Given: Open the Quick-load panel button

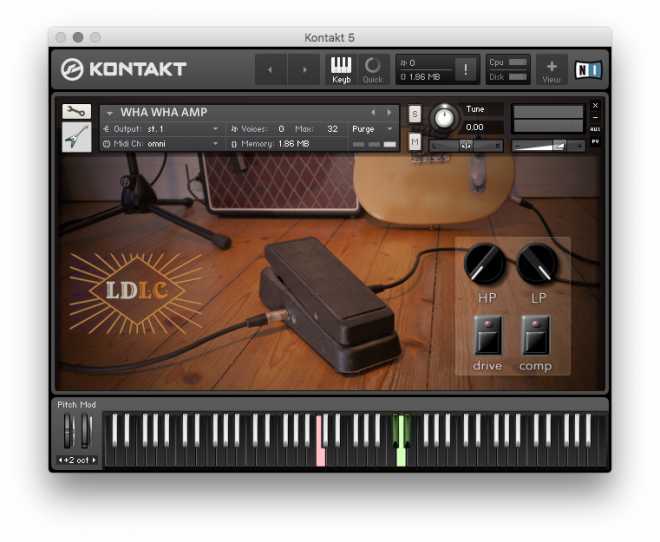Looking at the screenshot, I should [x=373, y=69].
